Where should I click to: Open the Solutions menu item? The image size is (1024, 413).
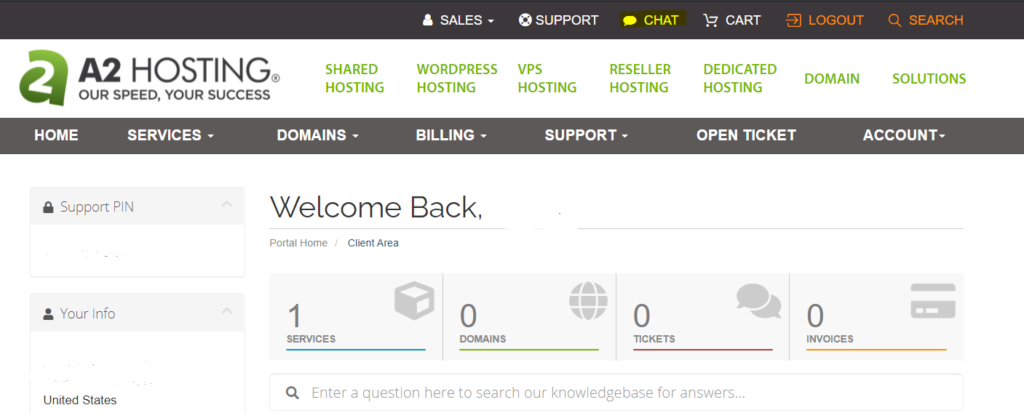pos(929,78)
